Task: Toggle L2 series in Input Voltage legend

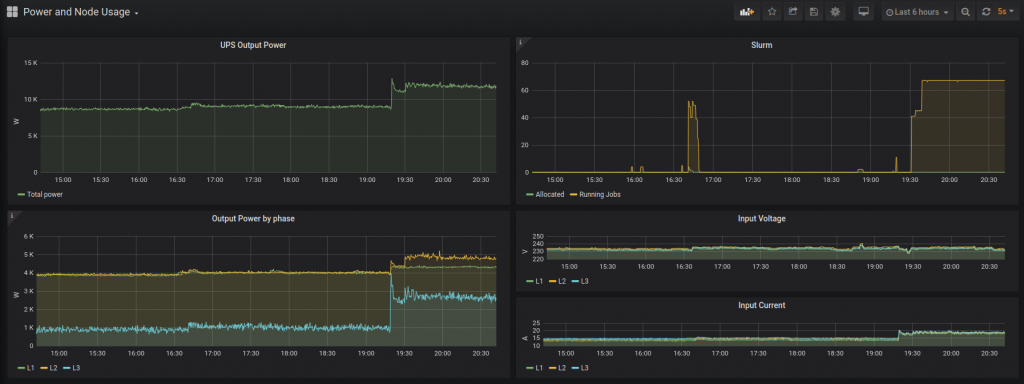Action: 561,281
